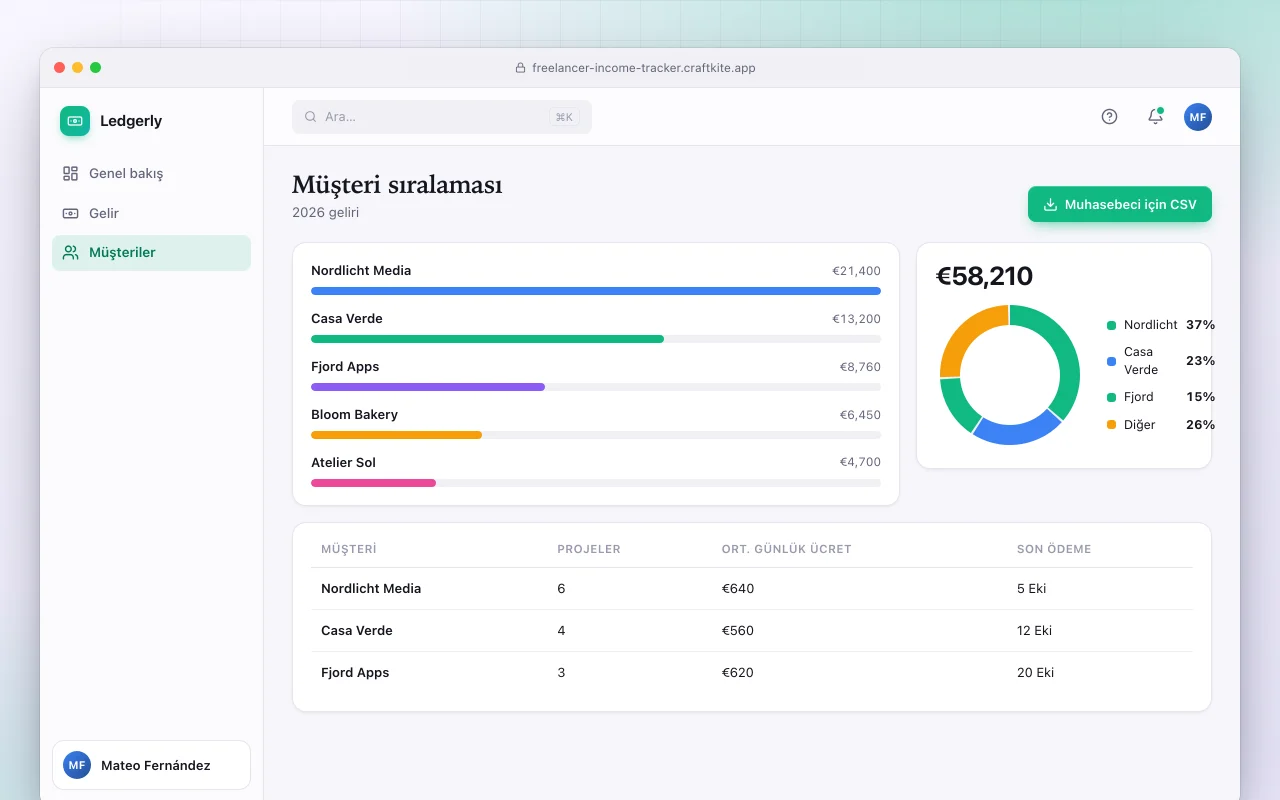Click the Müşteriler people icon
This screenshot has width=1280, height=800.
pyautogui.click(x=70, y=253)
